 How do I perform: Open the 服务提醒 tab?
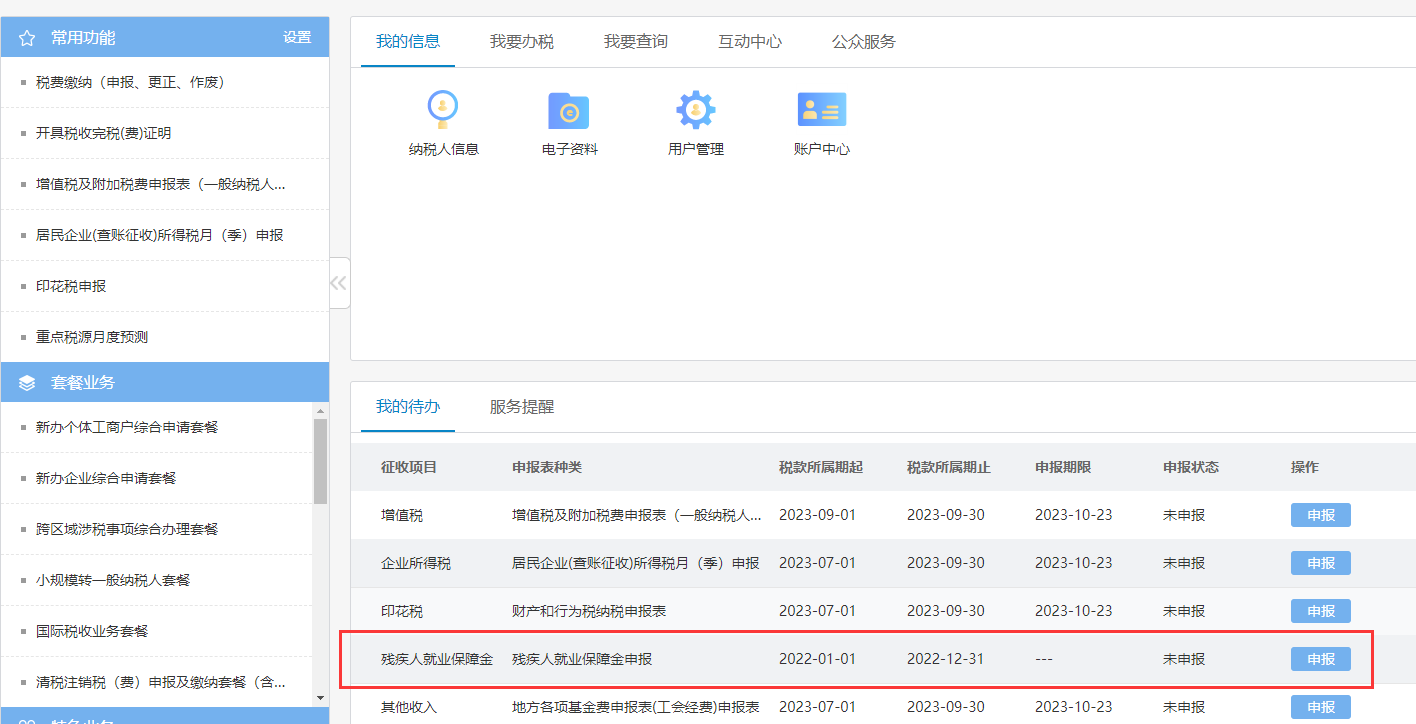point(521,407)
